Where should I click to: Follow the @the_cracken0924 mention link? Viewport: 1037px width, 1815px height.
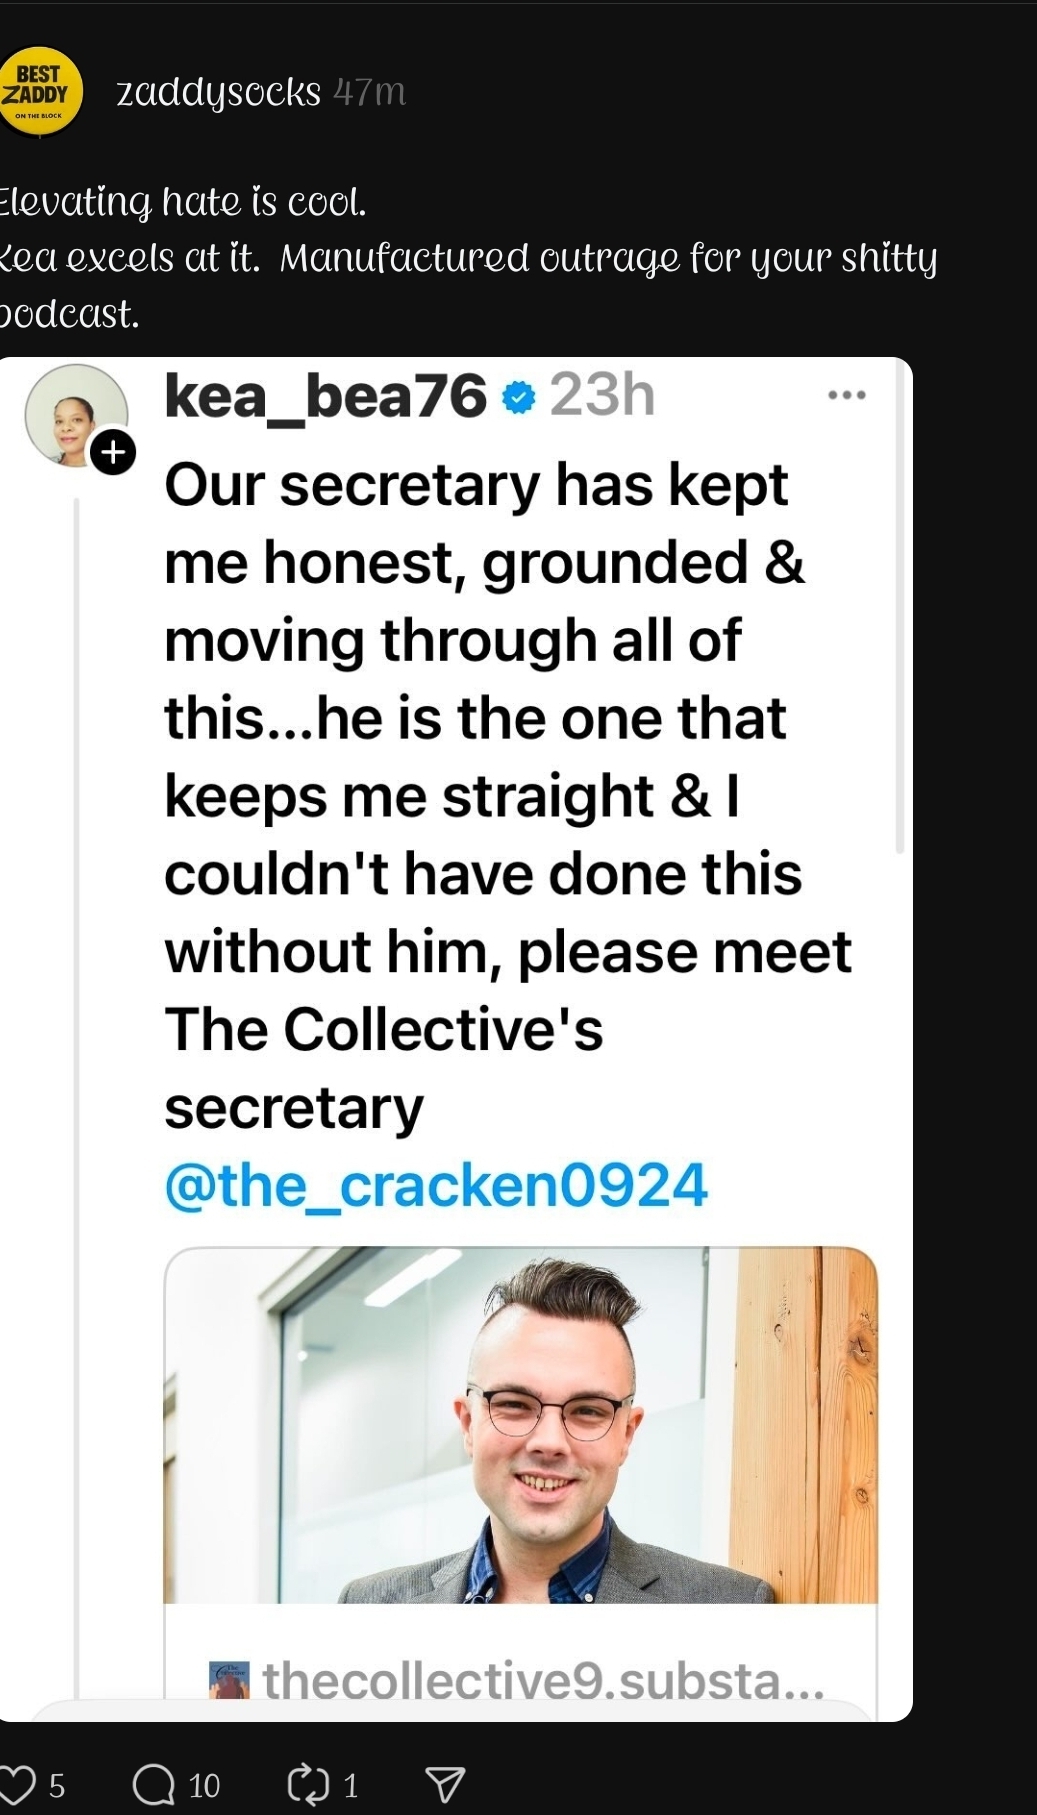[x=436, y=1186]
